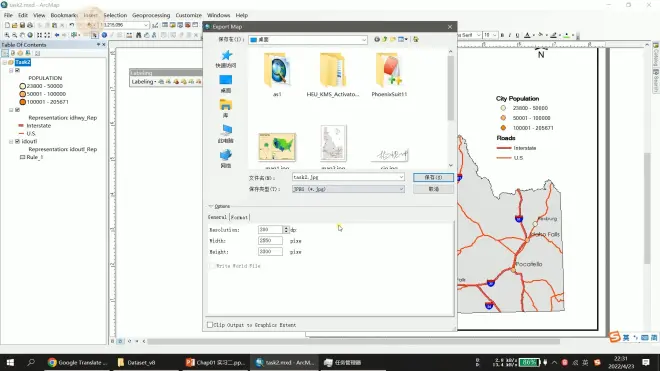The width and height of the screenshot is (660, 371).
Task: Click the Save button in Export Map
Action: click(x=433, y=177)
